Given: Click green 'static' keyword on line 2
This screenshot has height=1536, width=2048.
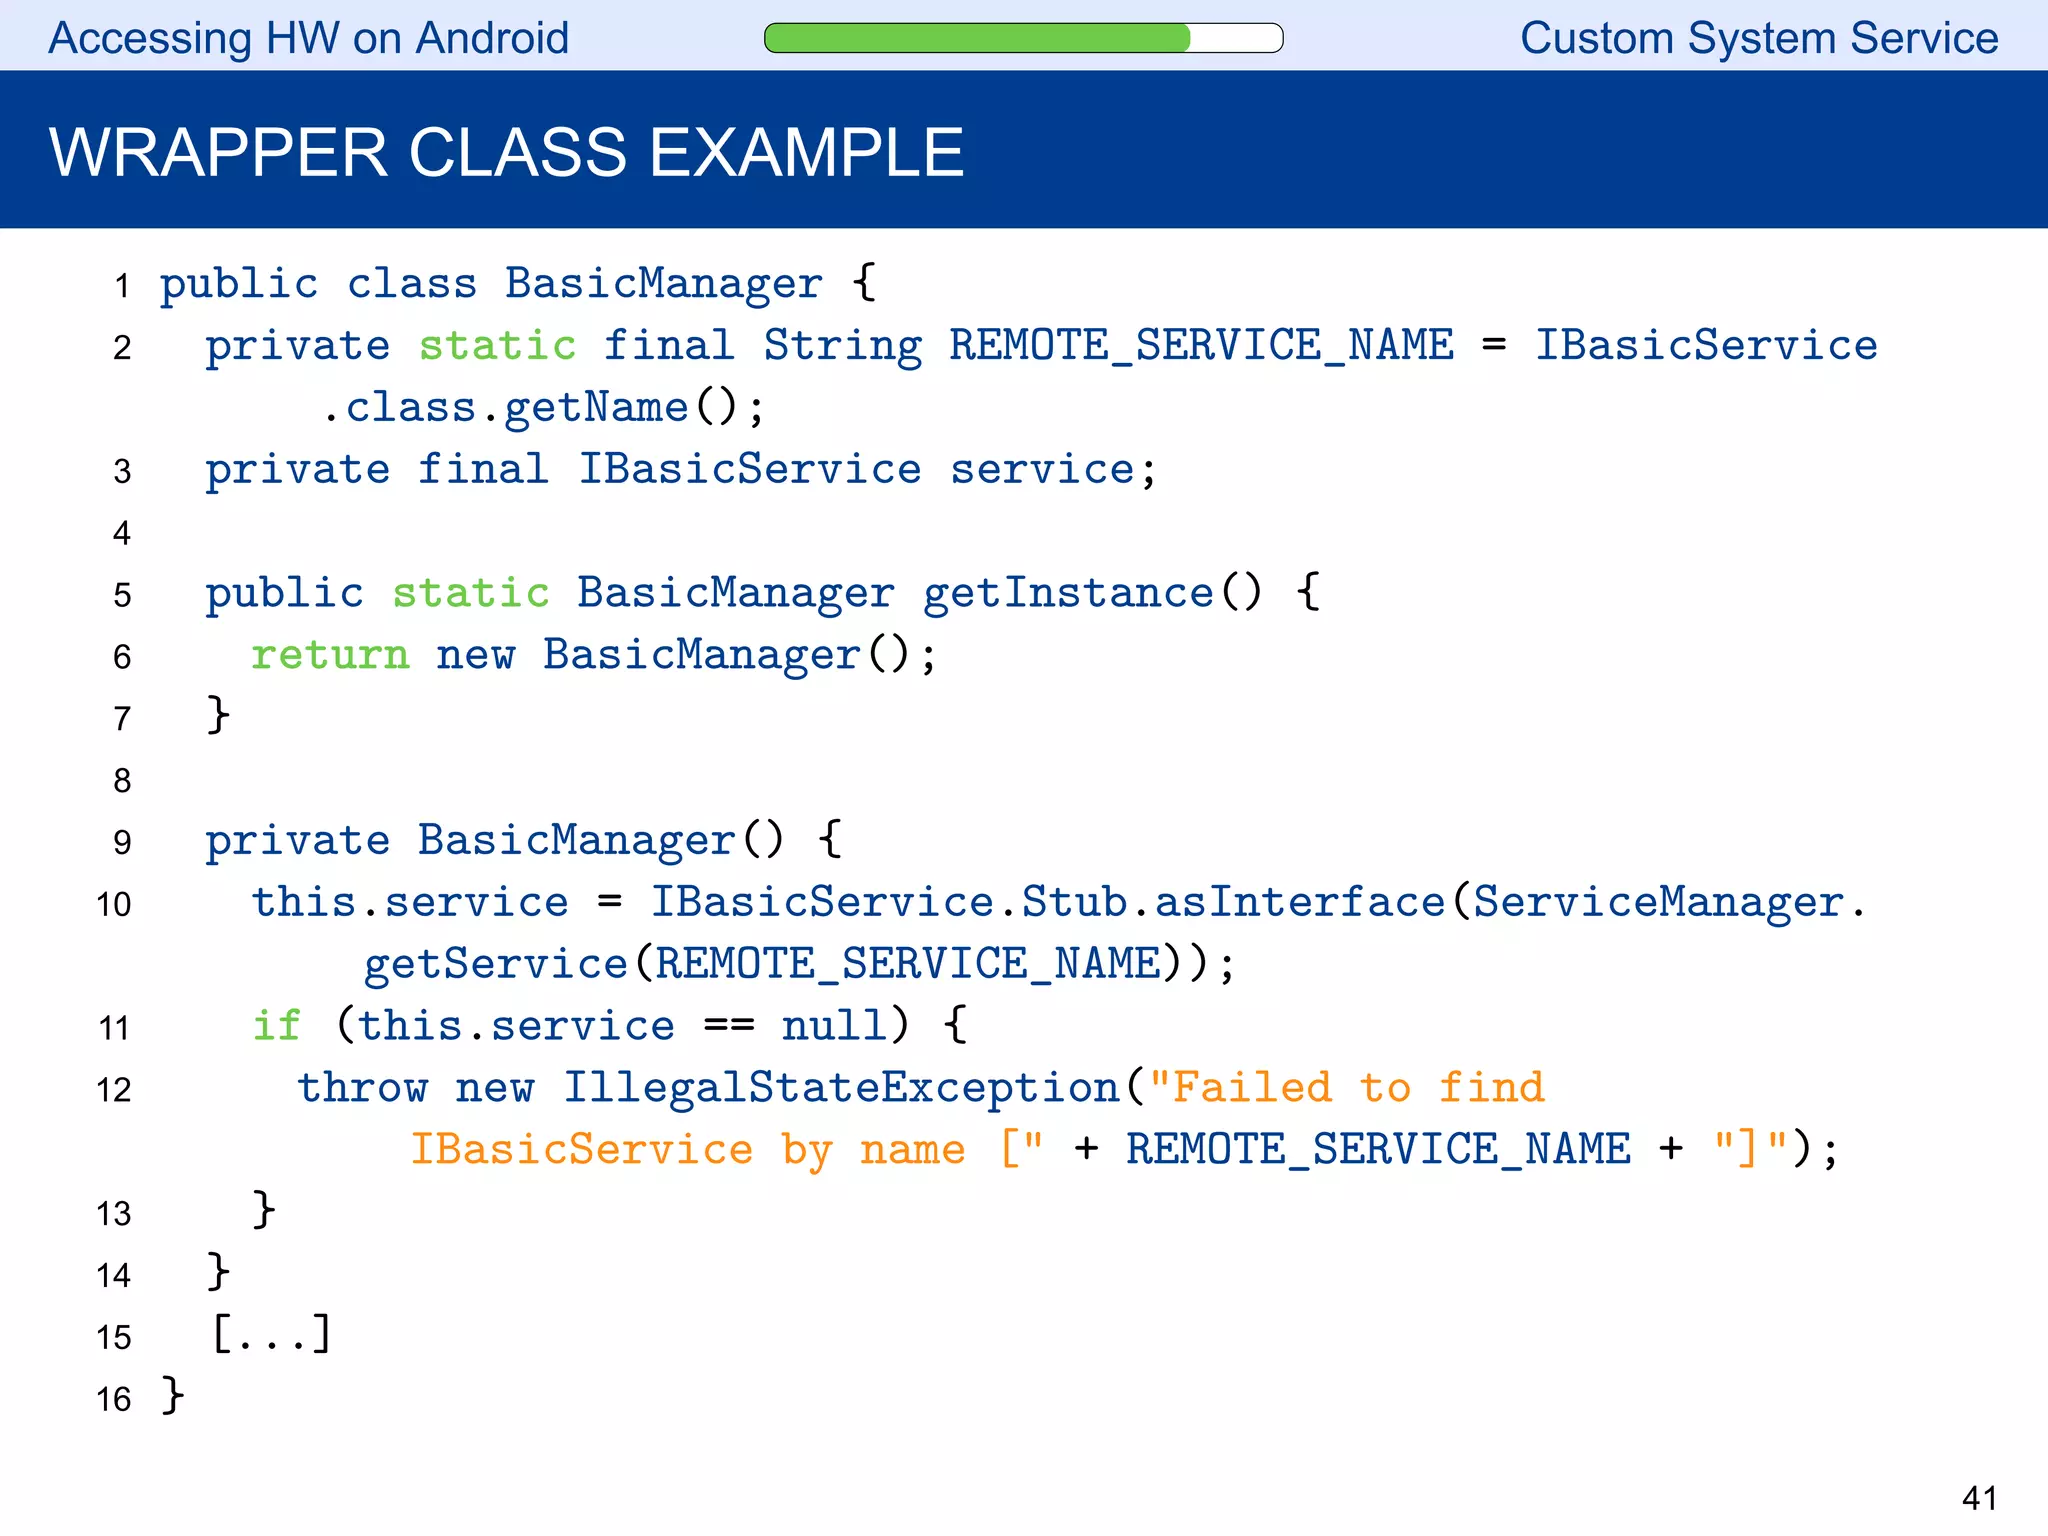Looking at the screenshot, I should pyautogui.click(x=498, y=346).
